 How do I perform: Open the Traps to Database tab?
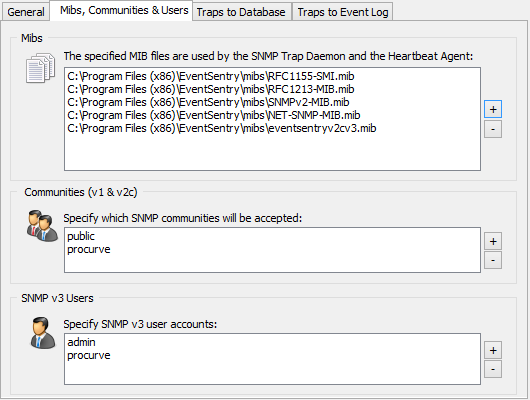tap(241, 12)
